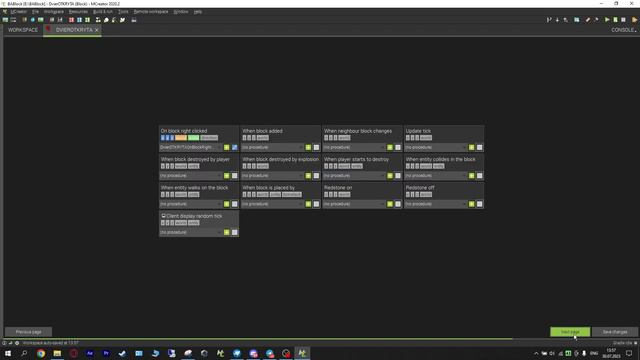
Task: Open Windows notification center
Action: pos(629,353)
